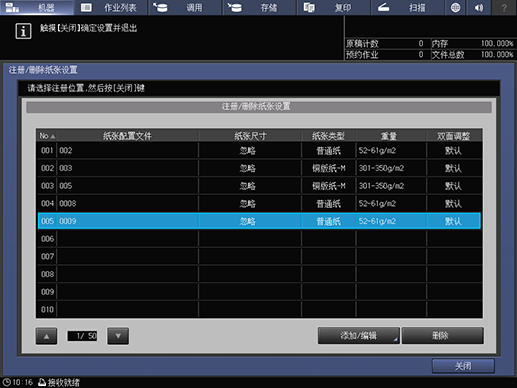
Task: Click the 重量 weight column header
Action: [391, 136]
